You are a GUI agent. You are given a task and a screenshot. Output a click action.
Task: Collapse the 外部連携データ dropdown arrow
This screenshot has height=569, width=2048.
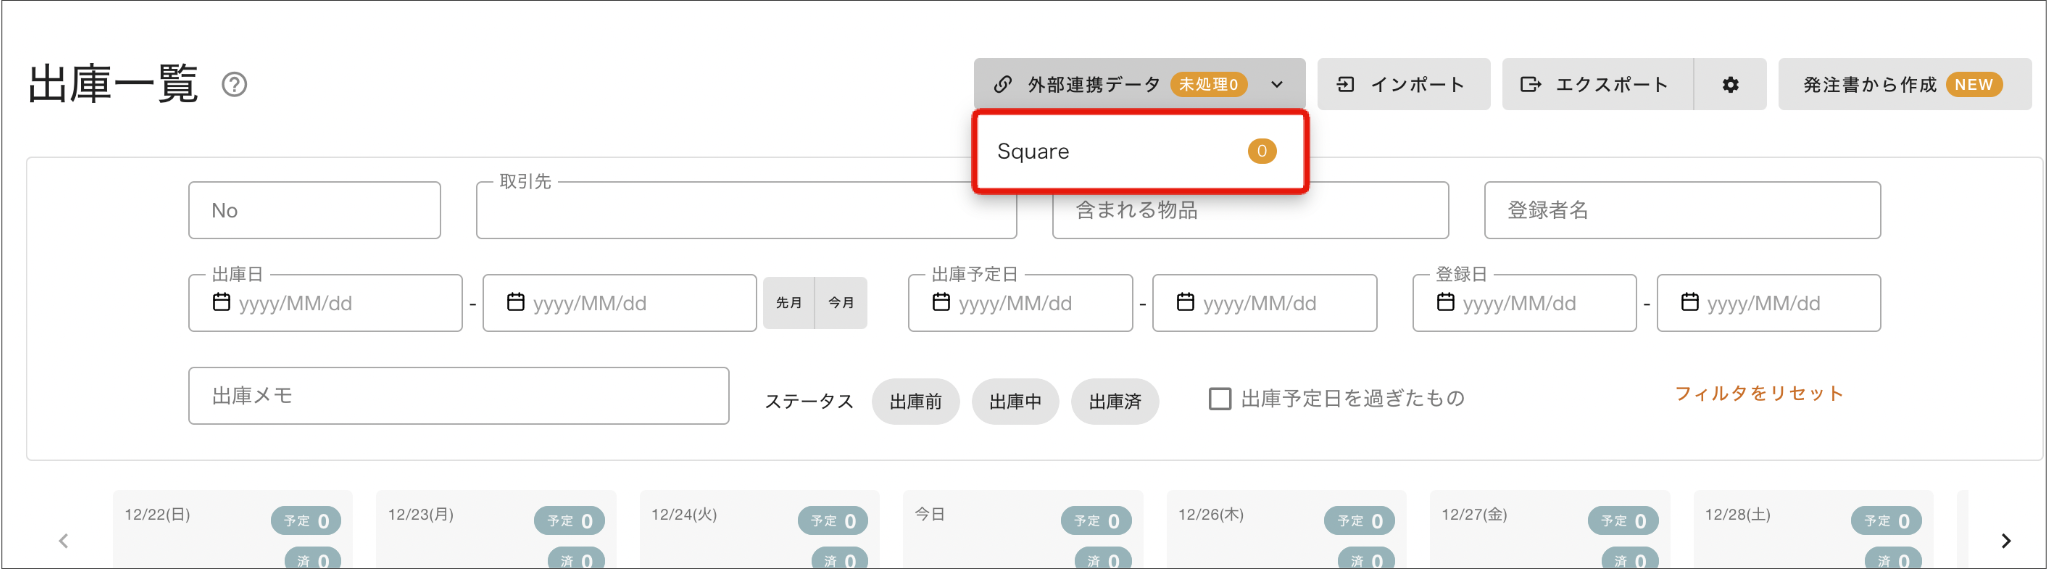pos(1277,85)
